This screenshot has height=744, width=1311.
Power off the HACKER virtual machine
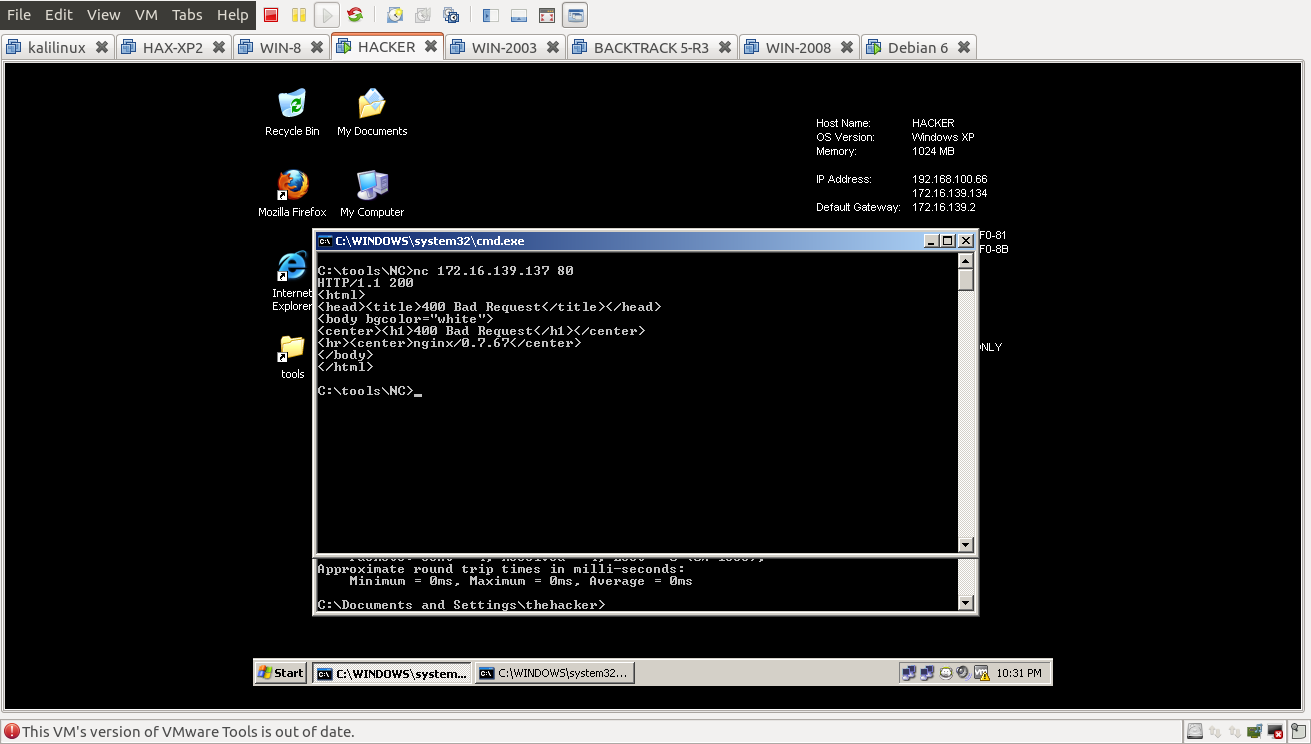coord(271,14)
